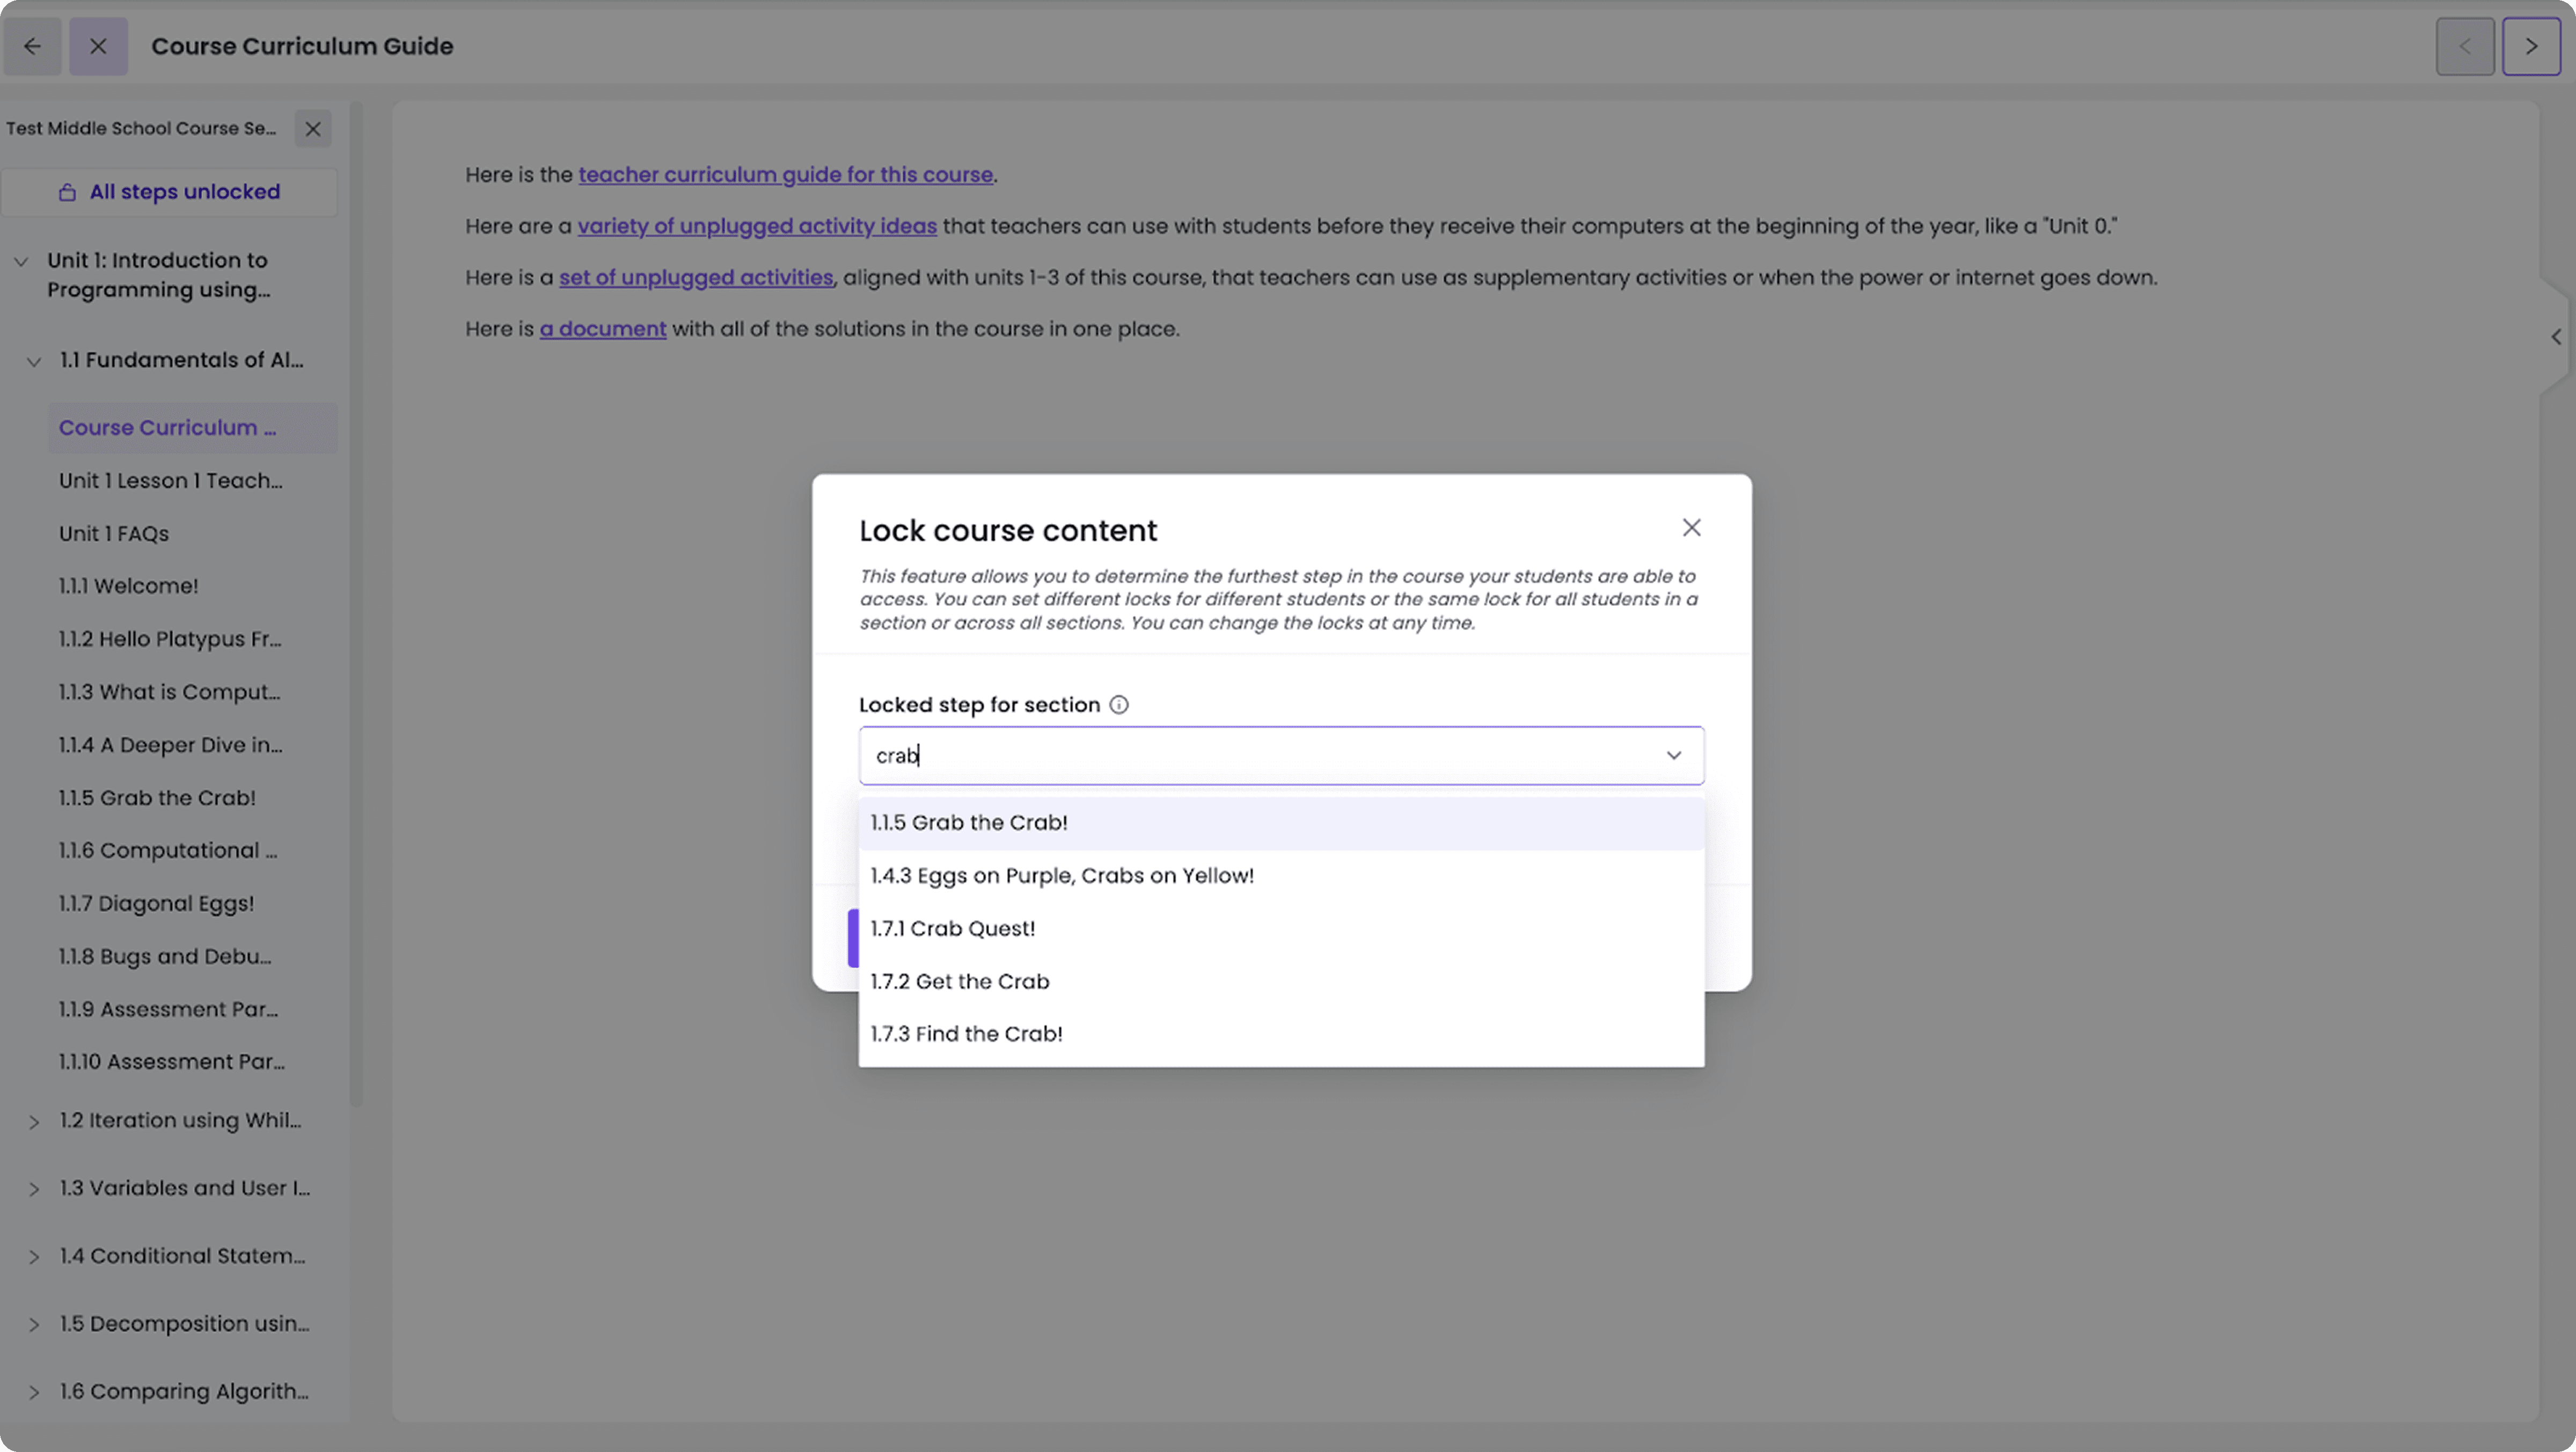Open teacher curriculum guide link

click(785, 175)
